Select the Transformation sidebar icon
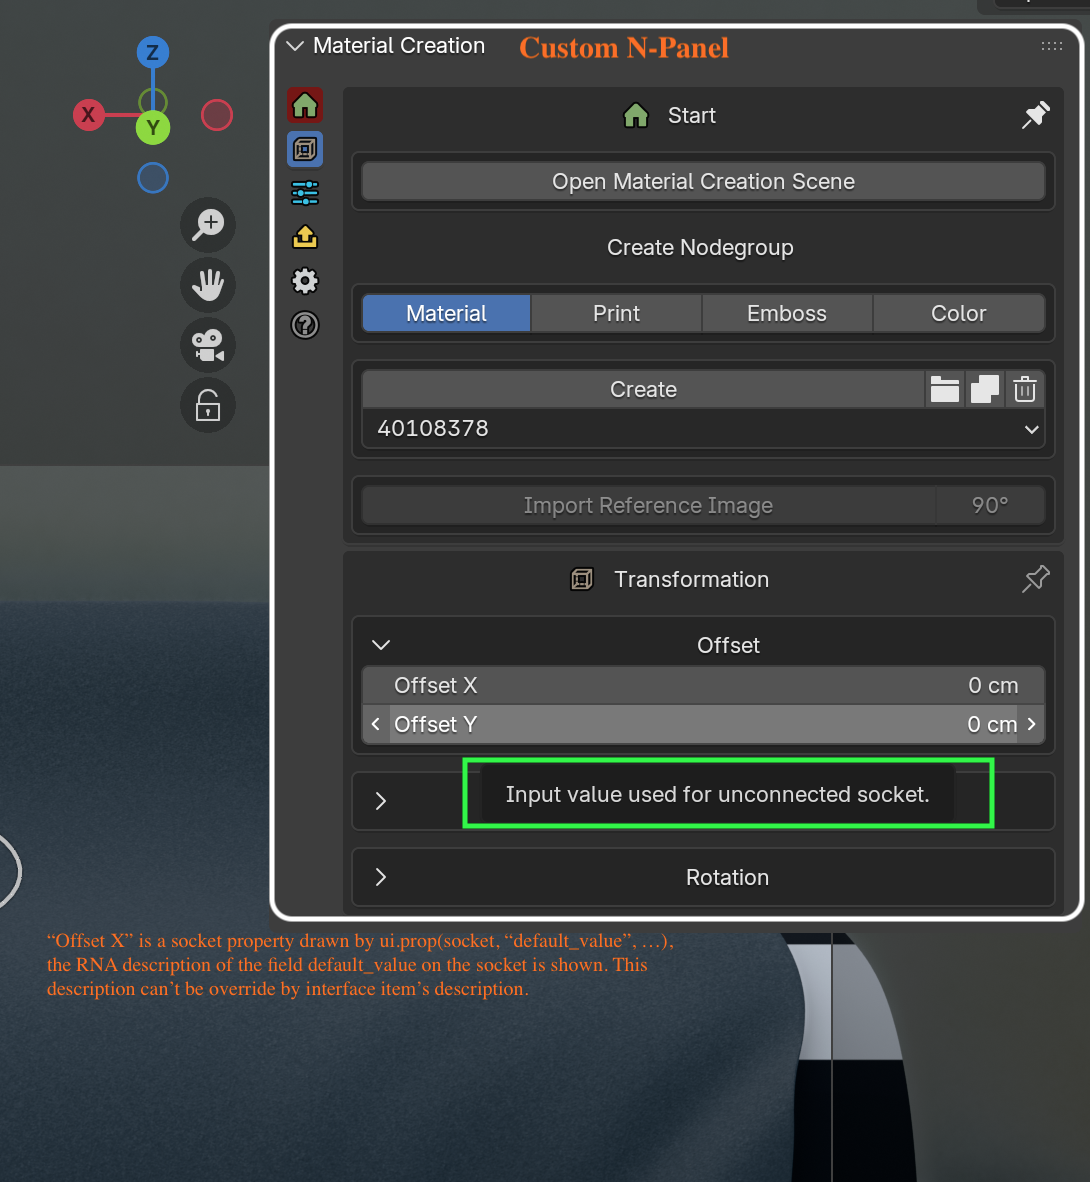Screen dimensions: 1090x1182 point(305,149)
